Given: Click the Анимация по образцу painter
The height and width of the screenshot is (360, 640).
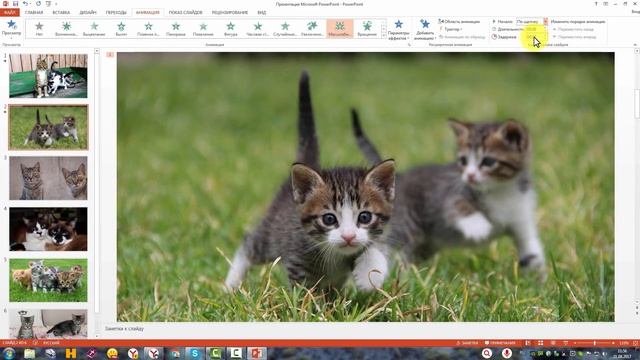Looking at the screenshot, I should click(462, 37).
